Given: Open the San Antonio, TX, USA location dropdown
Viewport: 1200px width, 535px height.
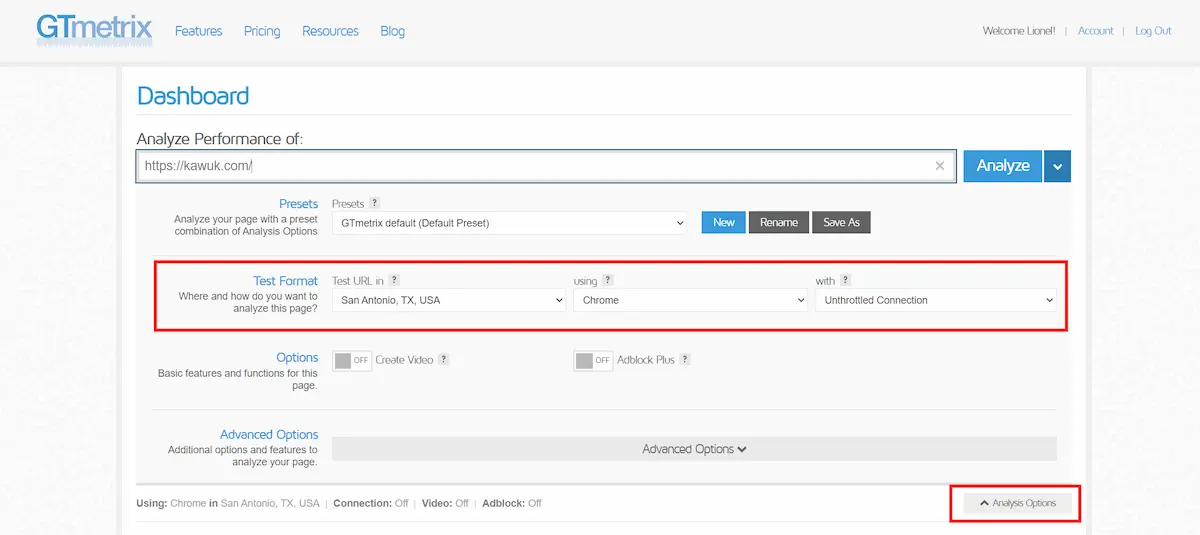Looking at the screenshot, I should [449, 300].
